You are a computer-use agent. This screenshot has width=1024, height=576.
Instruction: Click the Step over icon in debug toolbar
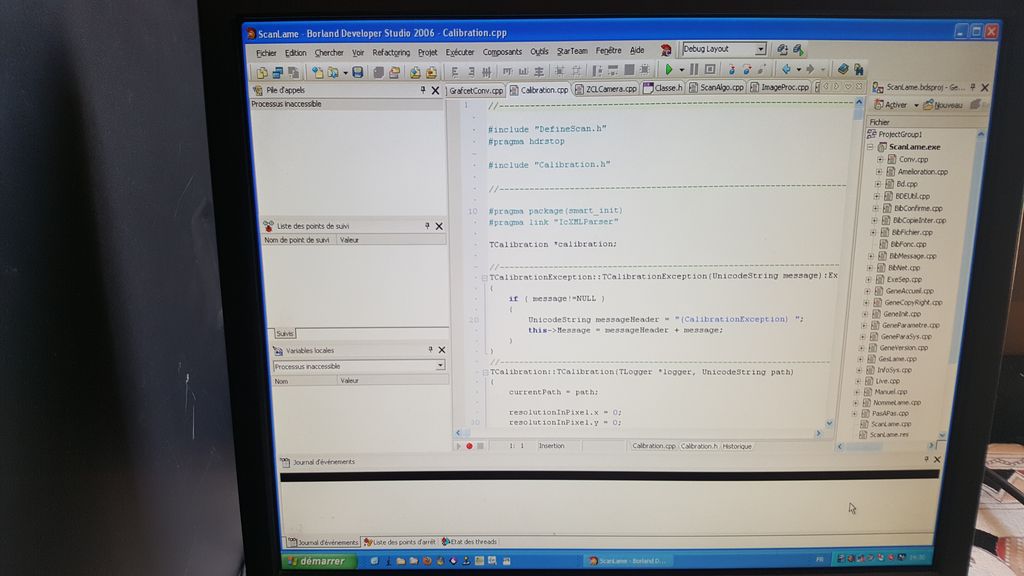pos(746,69)
